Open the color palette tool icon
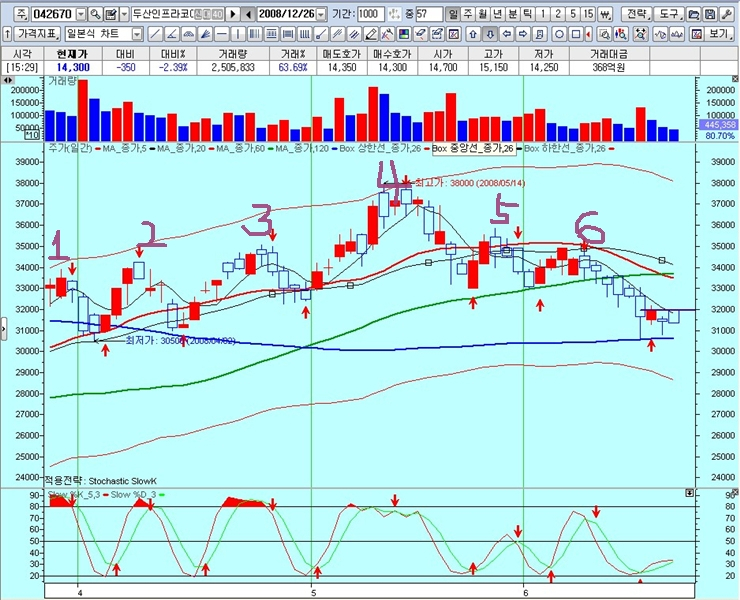The image size is (740, 600). [x=404, y=34]
